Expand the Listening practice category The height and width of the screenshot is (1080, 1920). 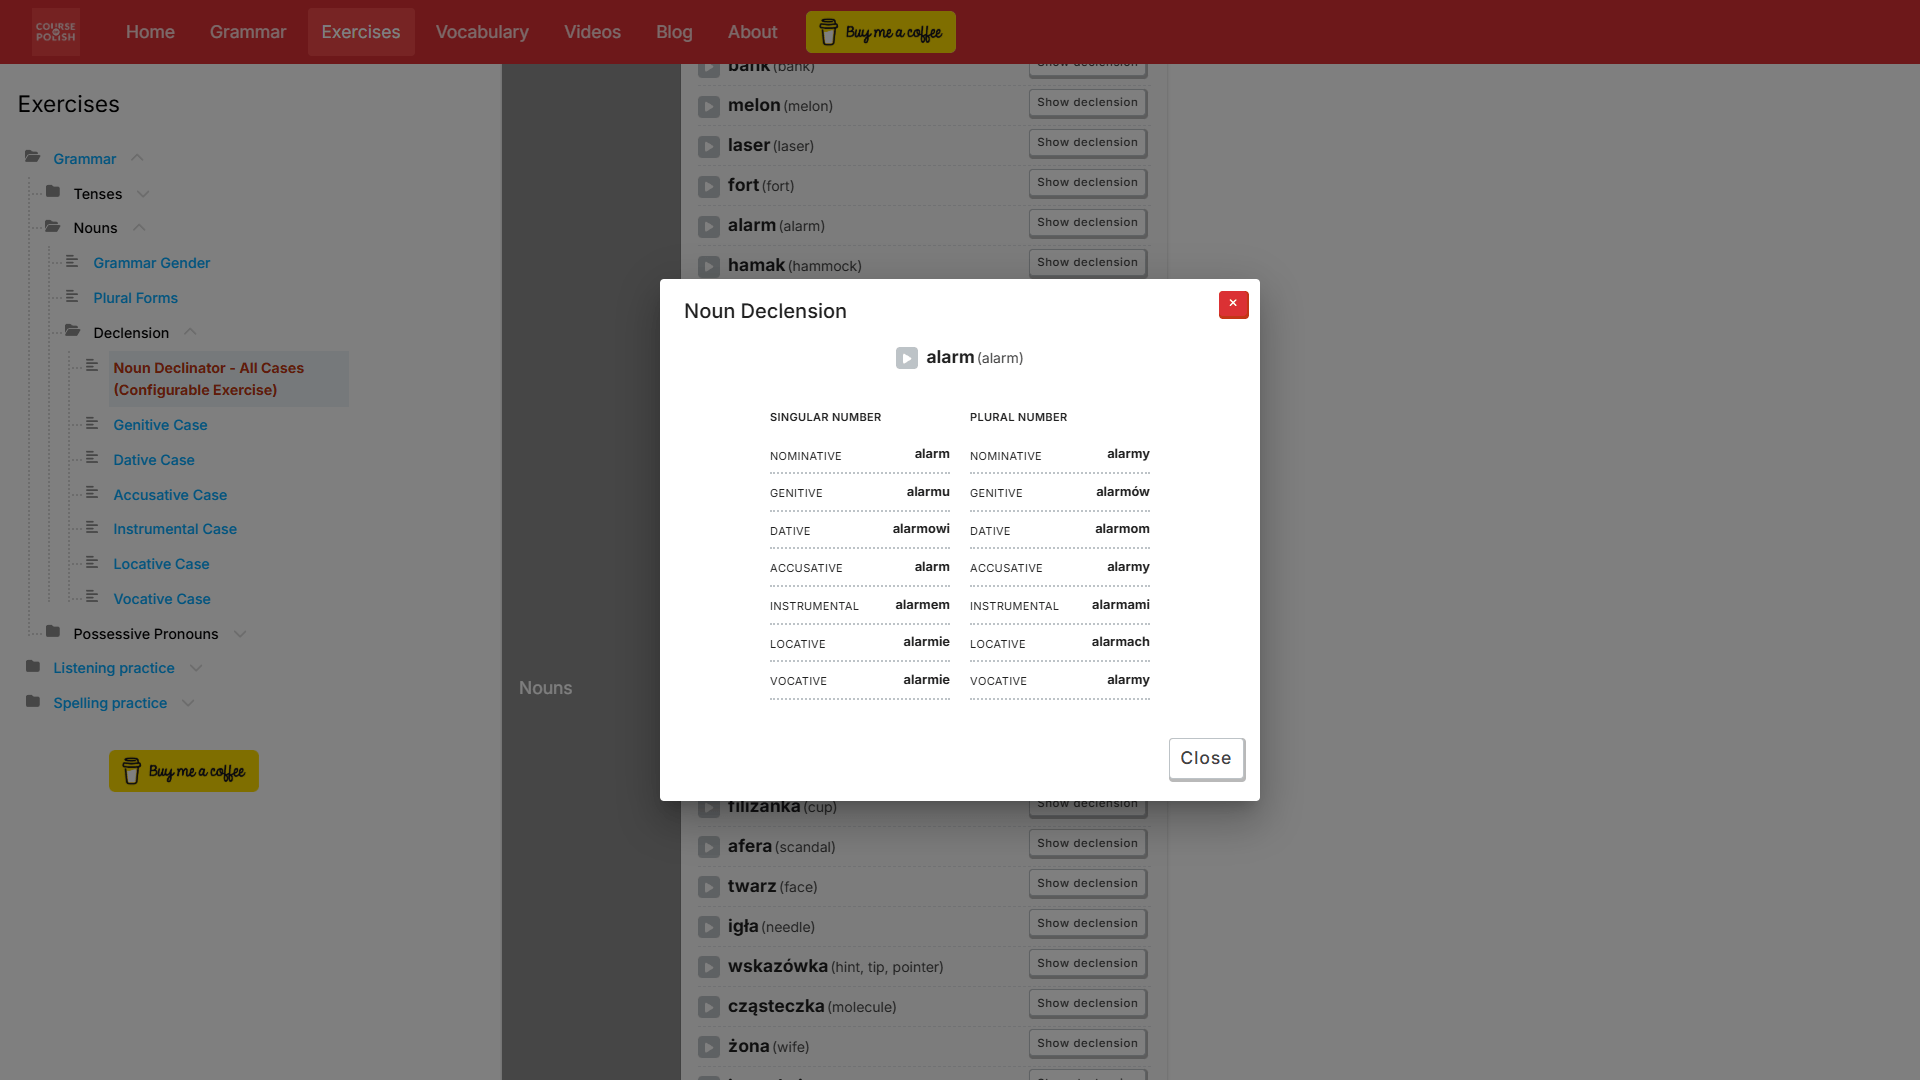pos(196,667)
